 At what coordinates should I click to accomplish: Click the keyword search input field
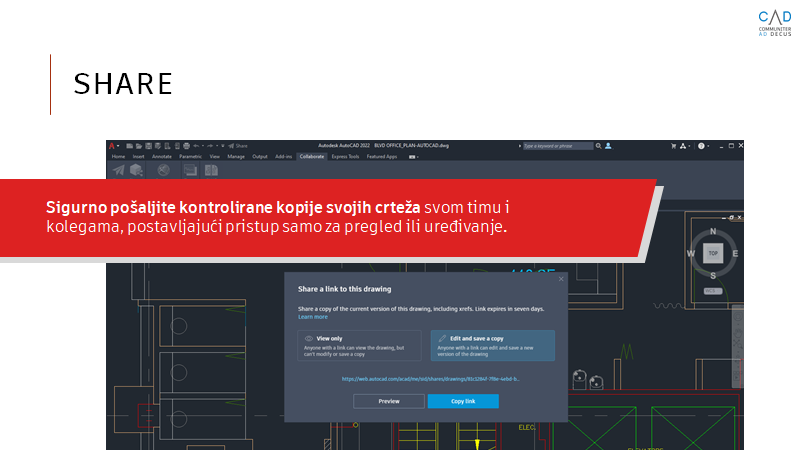click(558, 146)
